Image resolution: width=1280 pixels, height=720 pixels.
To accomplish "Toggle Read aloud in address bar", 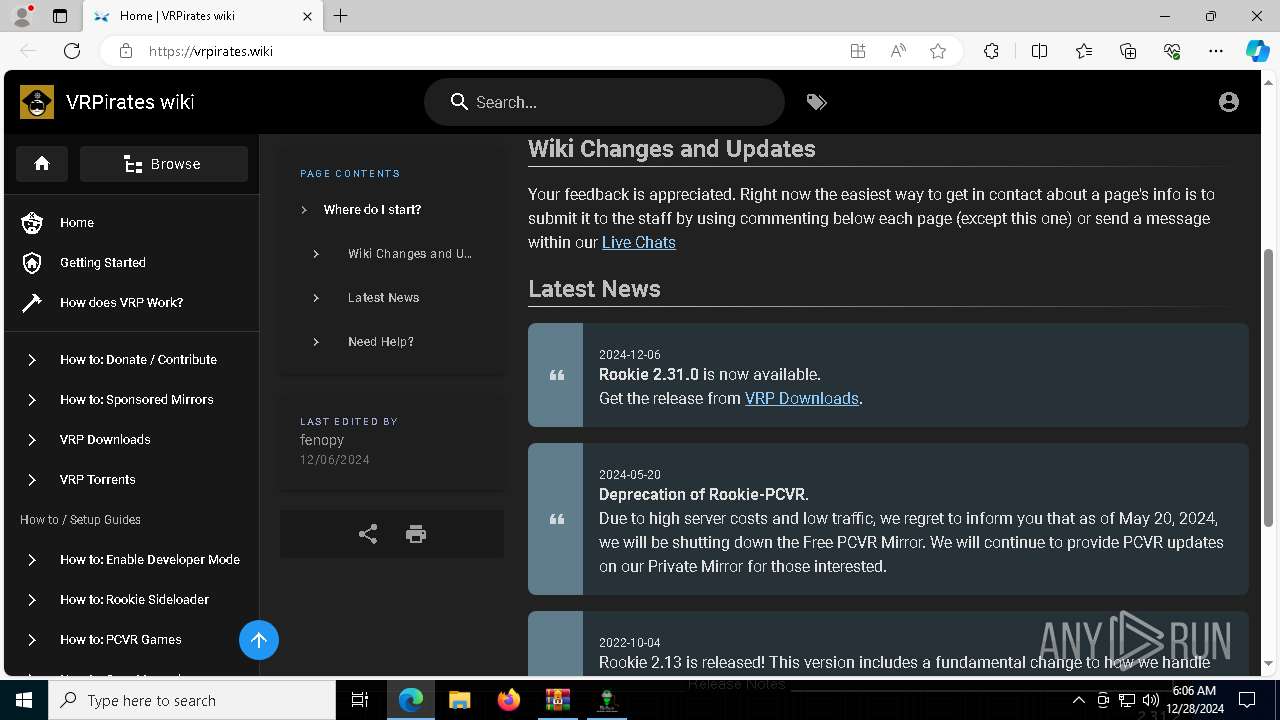I will [x=898, y=51].
